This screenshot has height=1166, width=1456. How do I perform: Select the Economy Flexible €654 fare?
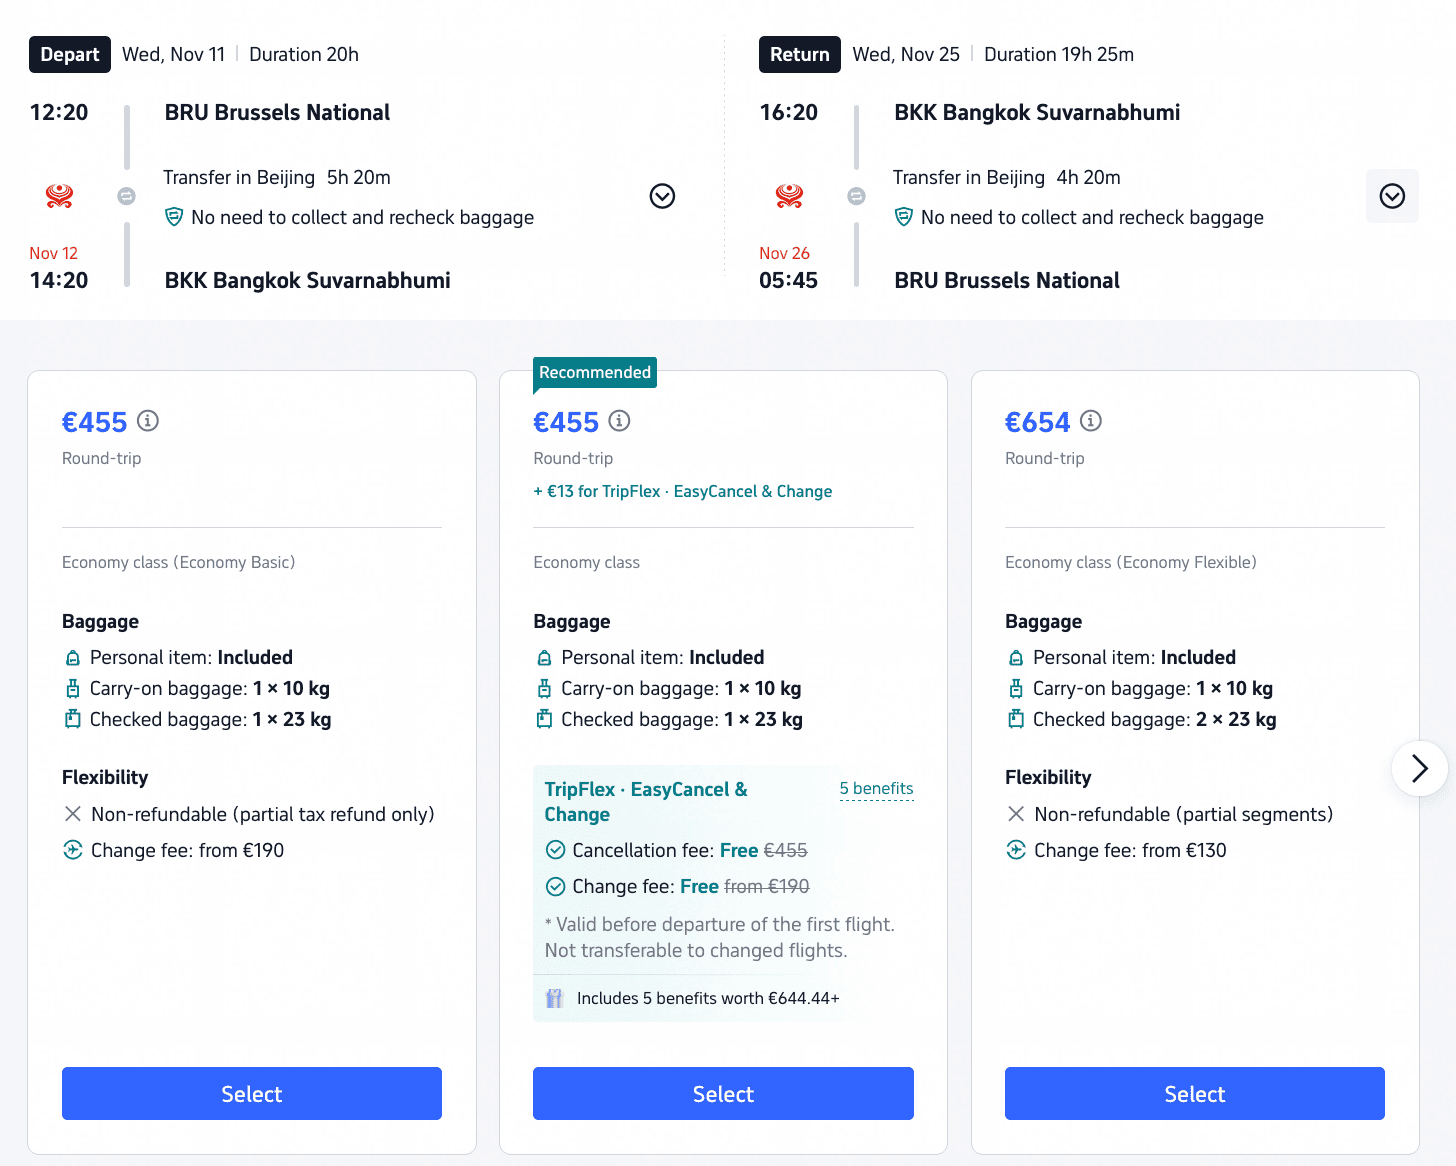click(x=1195, y=1093)
